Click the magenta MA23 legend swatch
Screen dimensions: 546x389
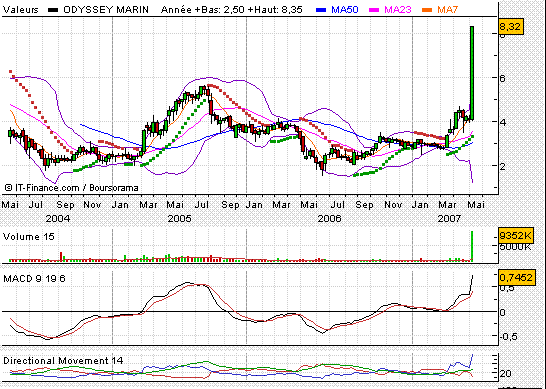374,10
